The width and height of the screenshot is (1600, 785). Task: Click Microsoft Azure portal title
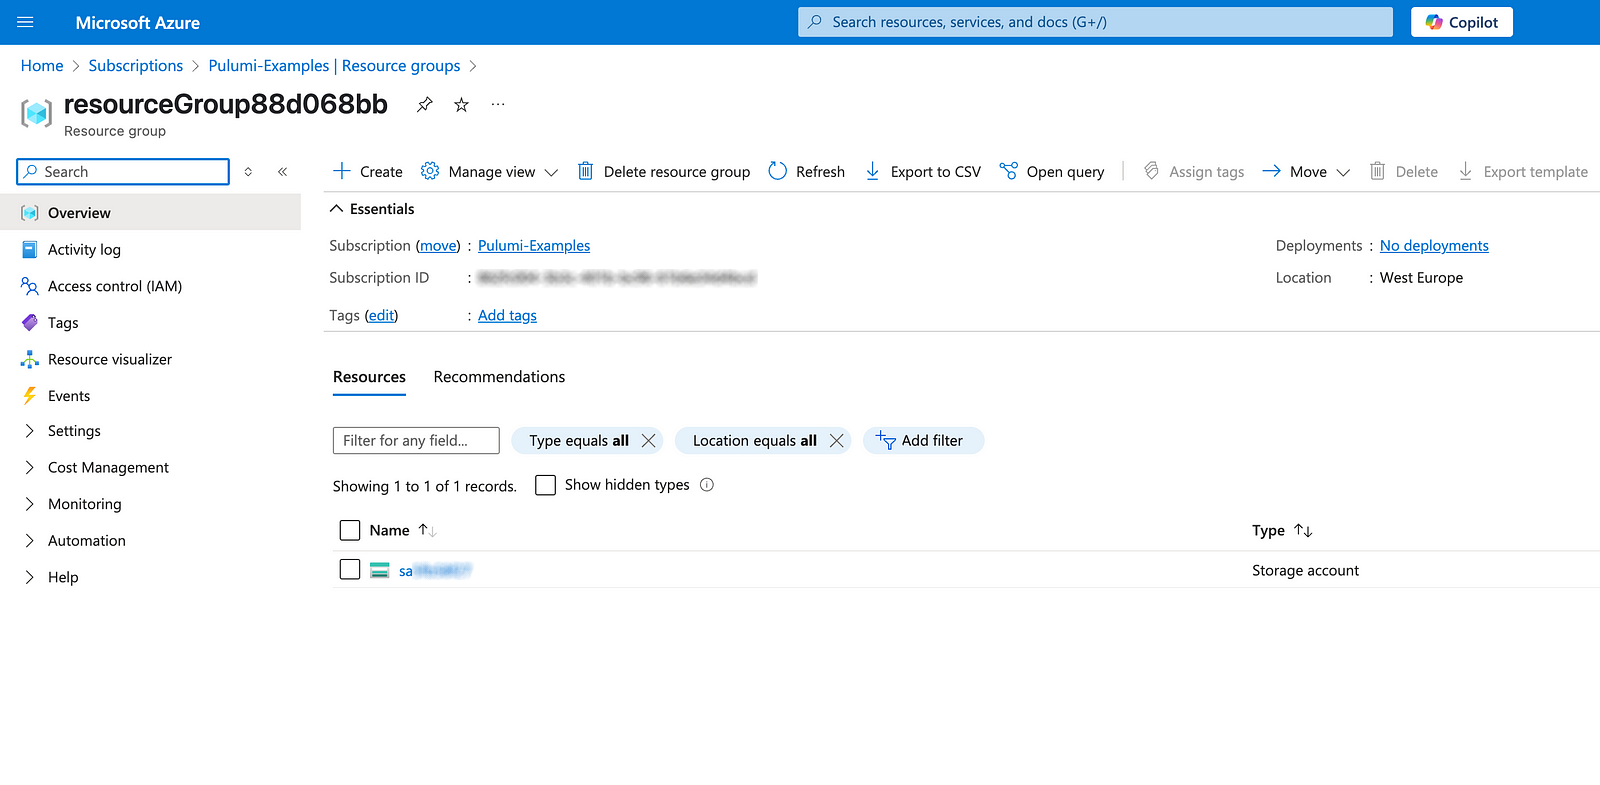[138, 23]
